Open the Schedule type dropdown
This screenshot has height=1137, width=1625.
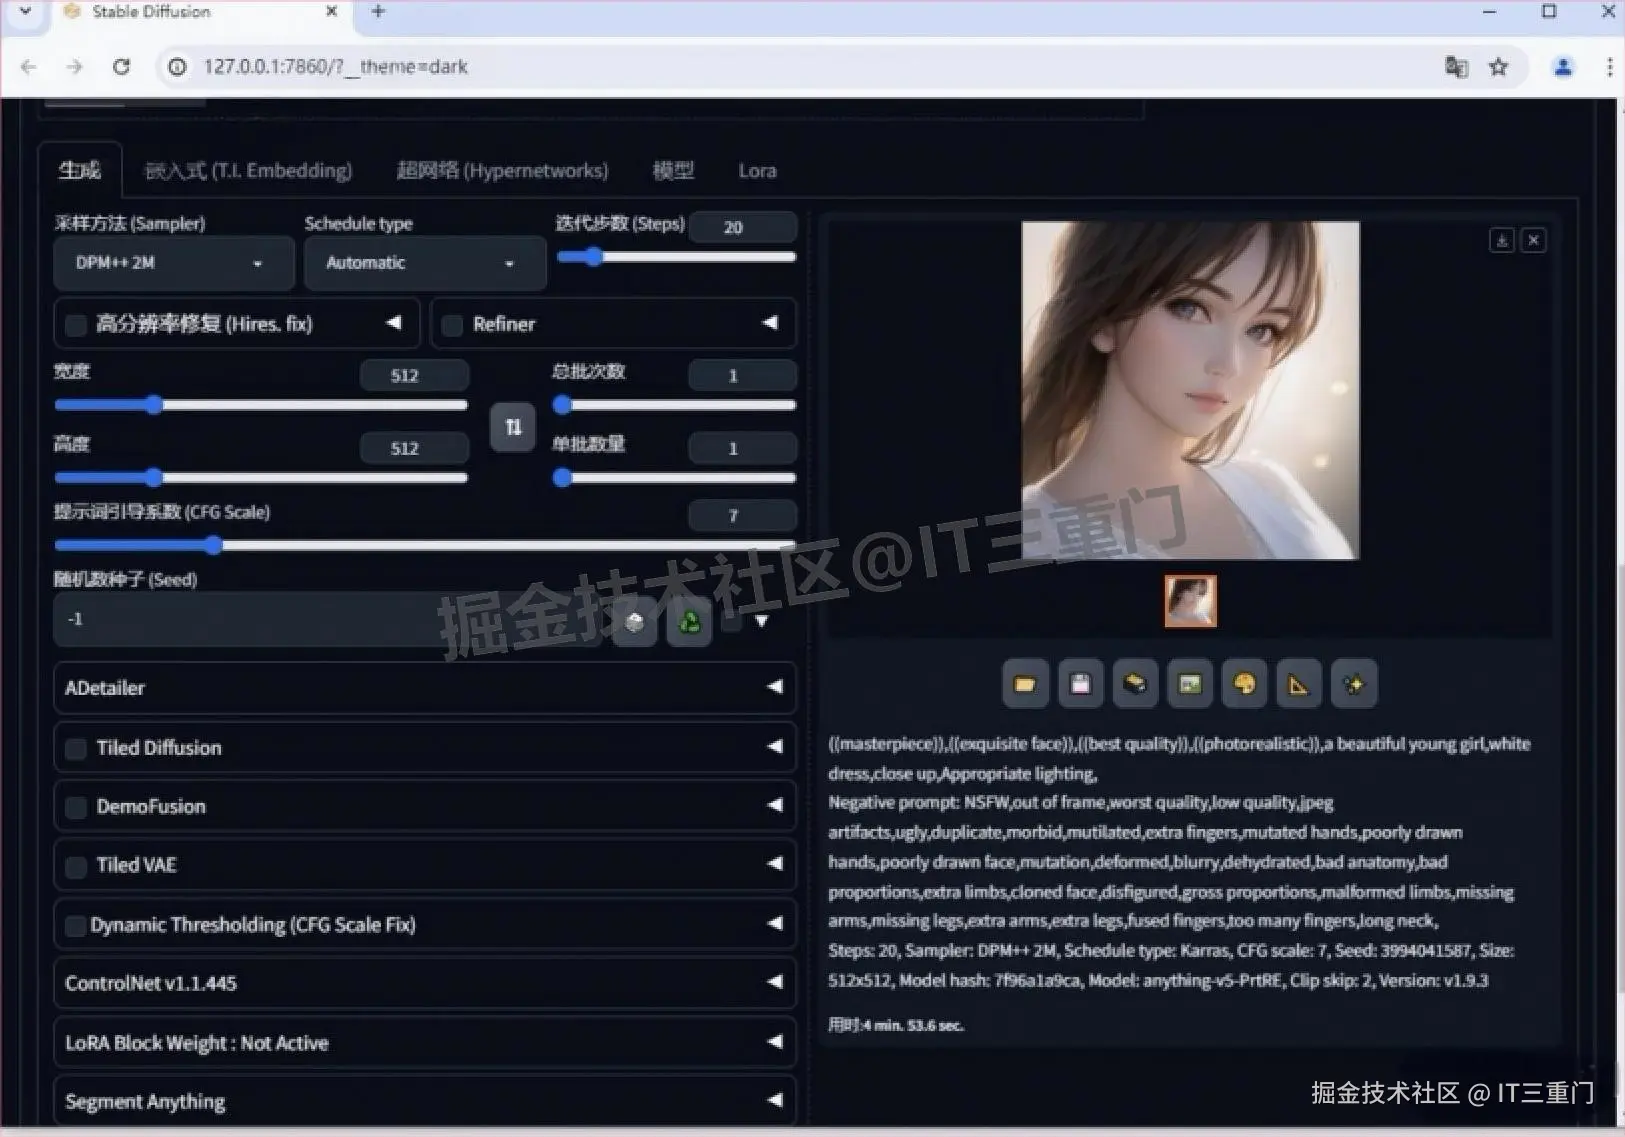(424, 263)
